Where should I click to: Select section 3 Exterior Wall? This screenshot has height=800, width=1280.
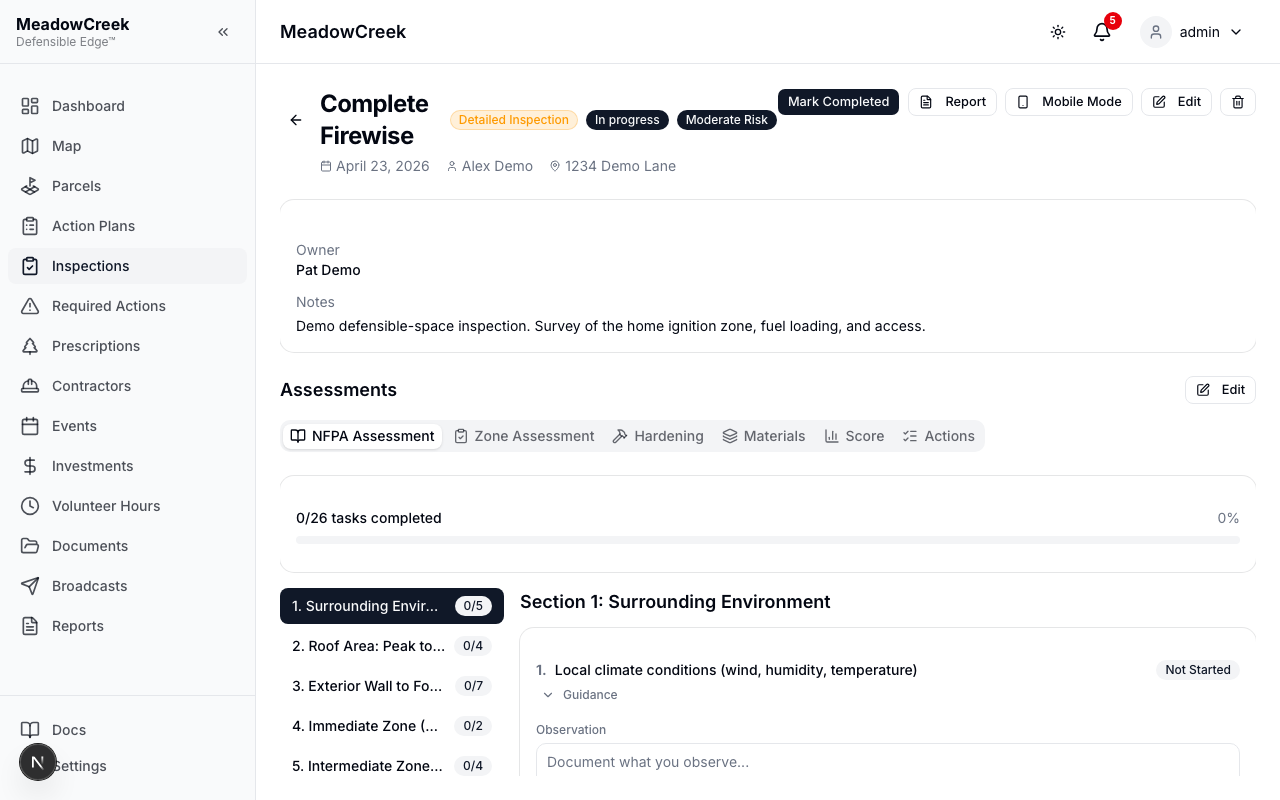tap(392, 686)
